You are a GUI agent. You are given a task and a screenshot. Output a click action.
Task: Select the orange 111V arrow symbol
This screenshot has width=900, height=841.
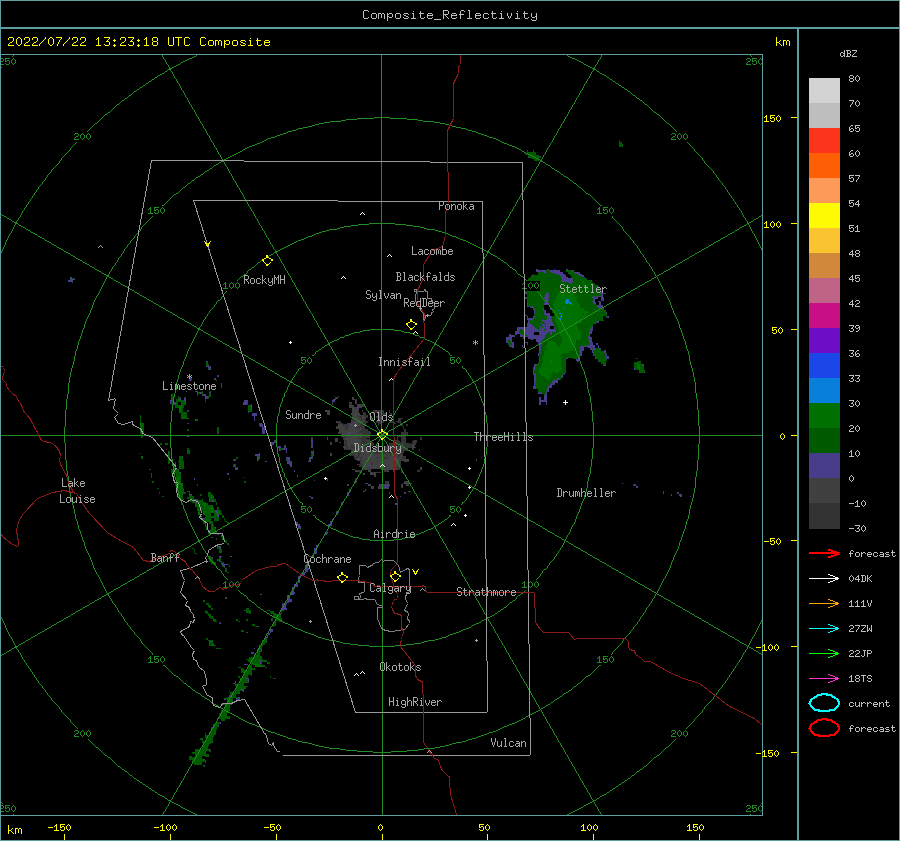[x=824, y=603]
